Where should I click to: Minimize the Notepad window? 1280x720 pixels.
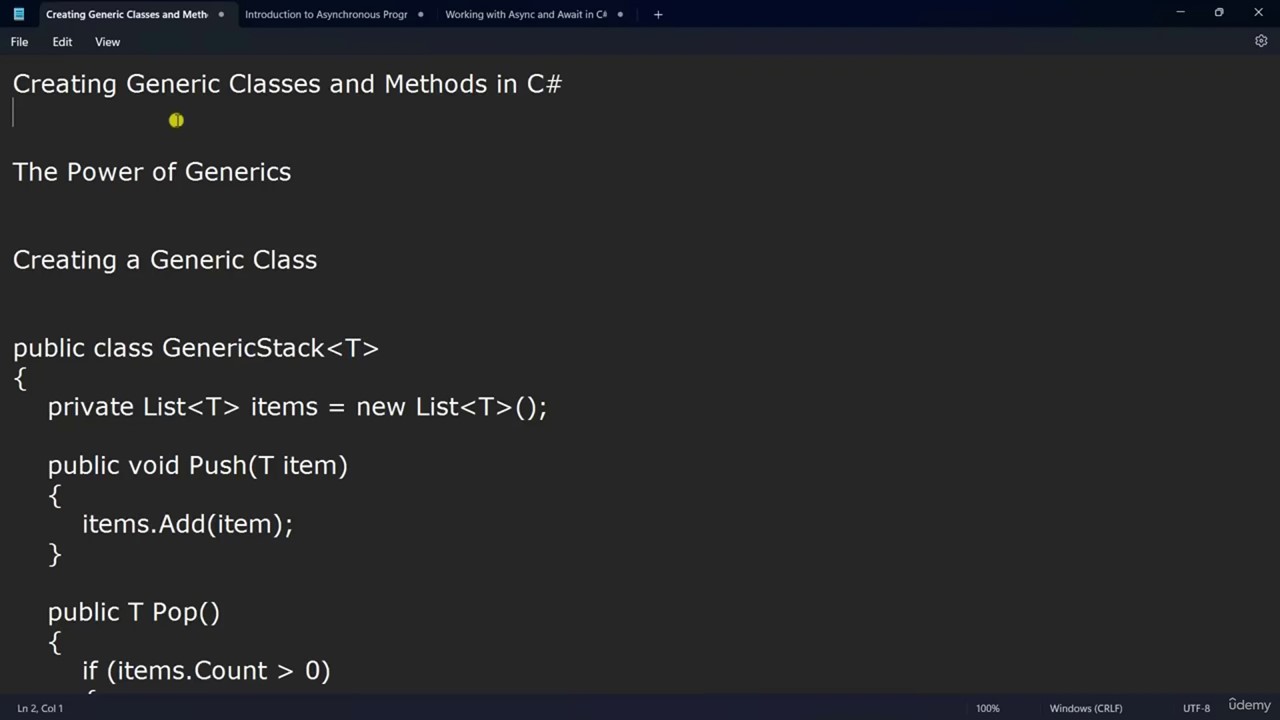coord(1180,13)
